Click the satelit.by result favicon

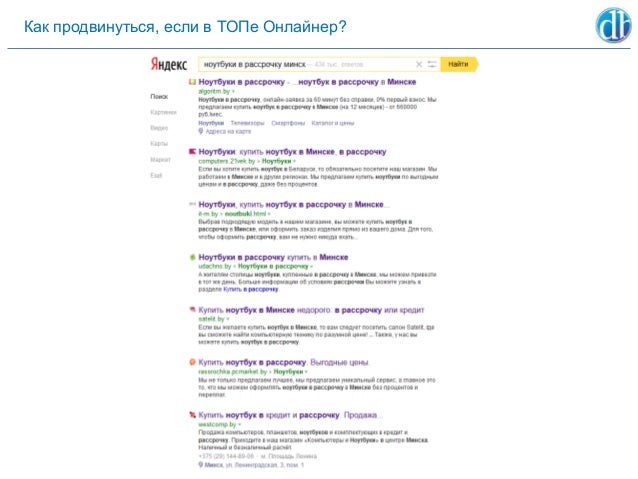tap(192, 310)
